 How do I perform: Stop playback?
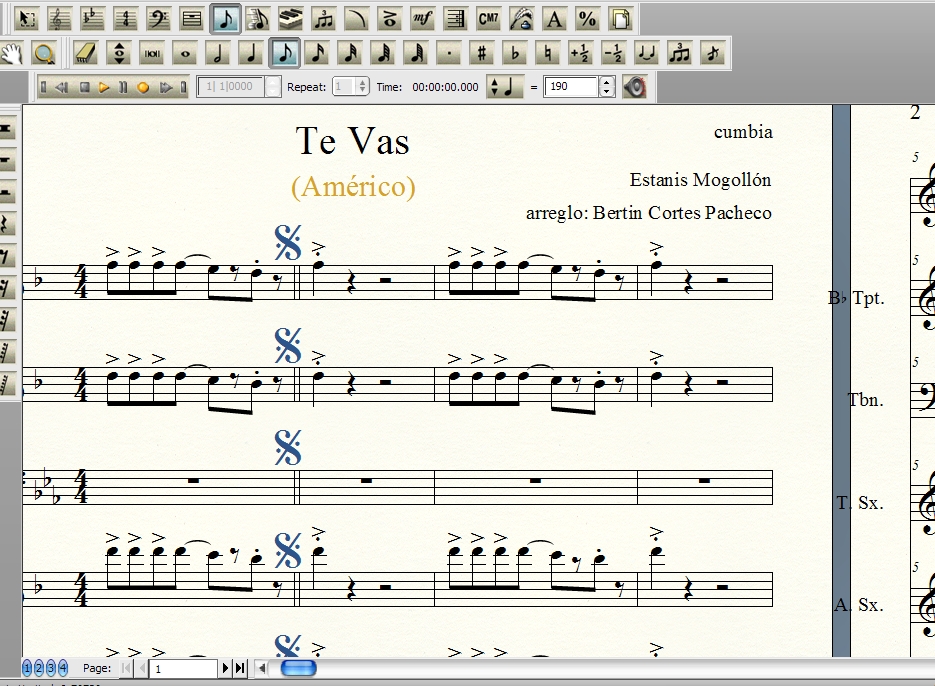point(85,87)
